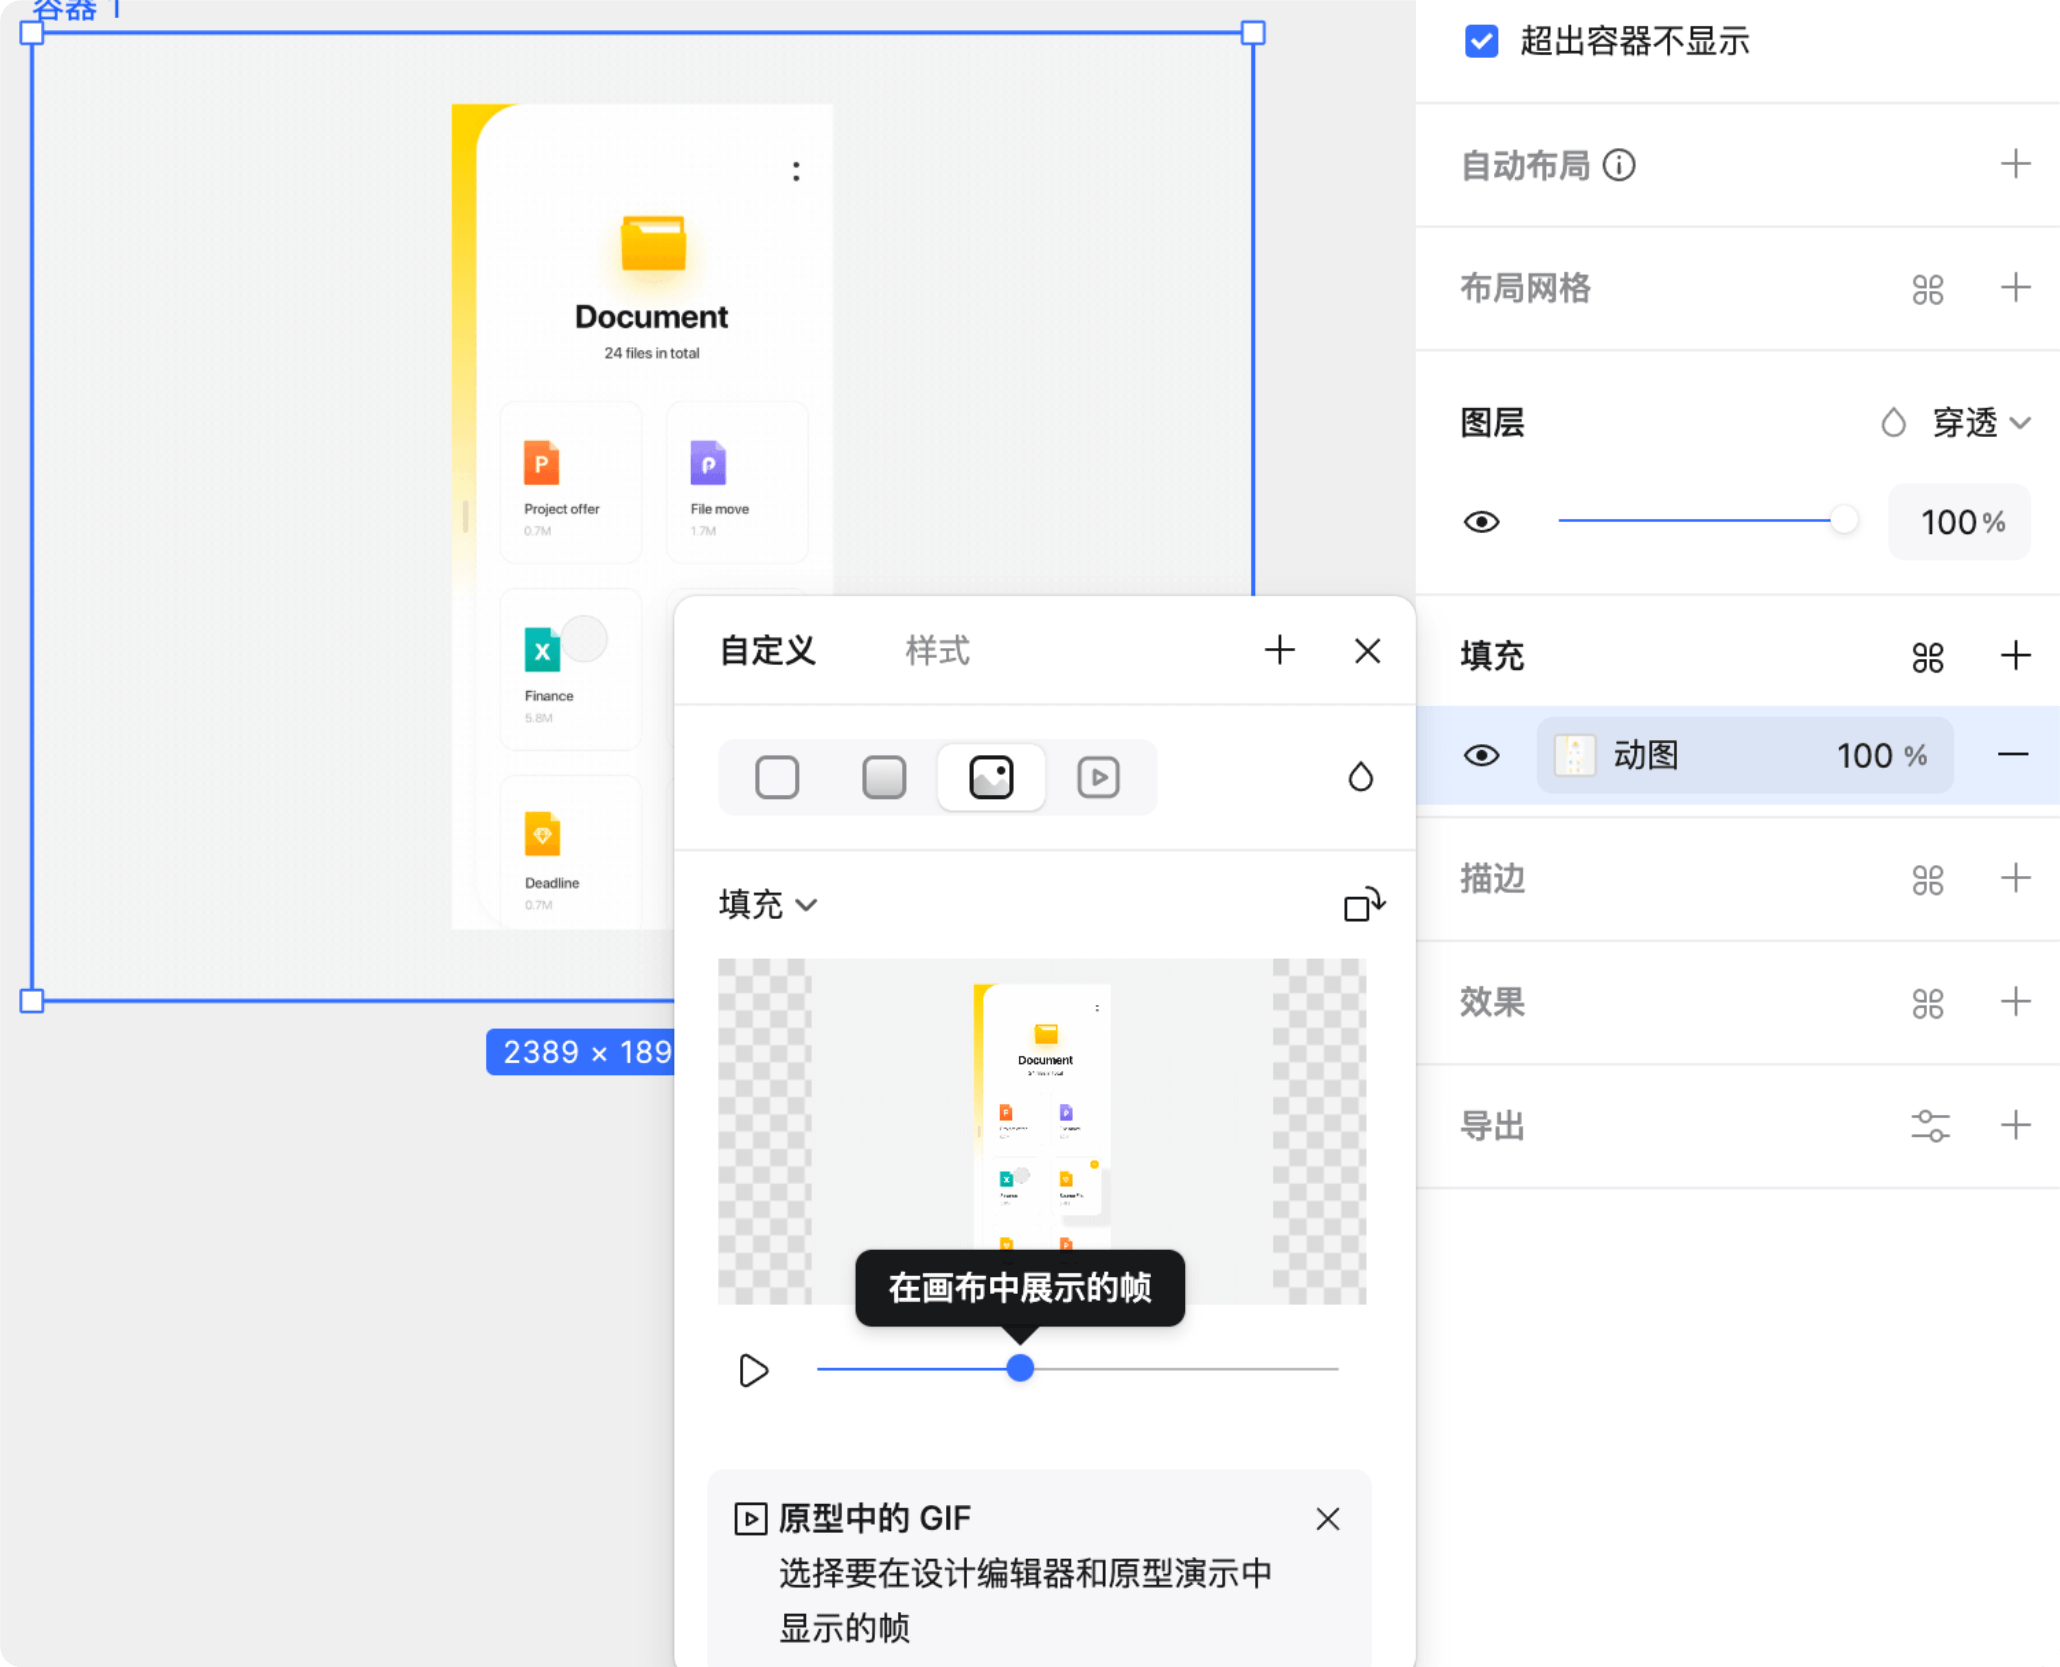Image resolution: width=2060 pixels, height=1667 pixels.
Task: Select the gradient fill type icon
Action: [884, 777]
